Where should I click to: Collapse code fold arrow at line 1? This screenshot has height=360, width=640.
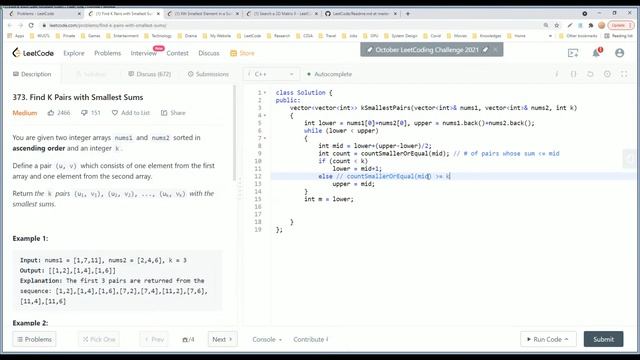(x=265, y=93)
